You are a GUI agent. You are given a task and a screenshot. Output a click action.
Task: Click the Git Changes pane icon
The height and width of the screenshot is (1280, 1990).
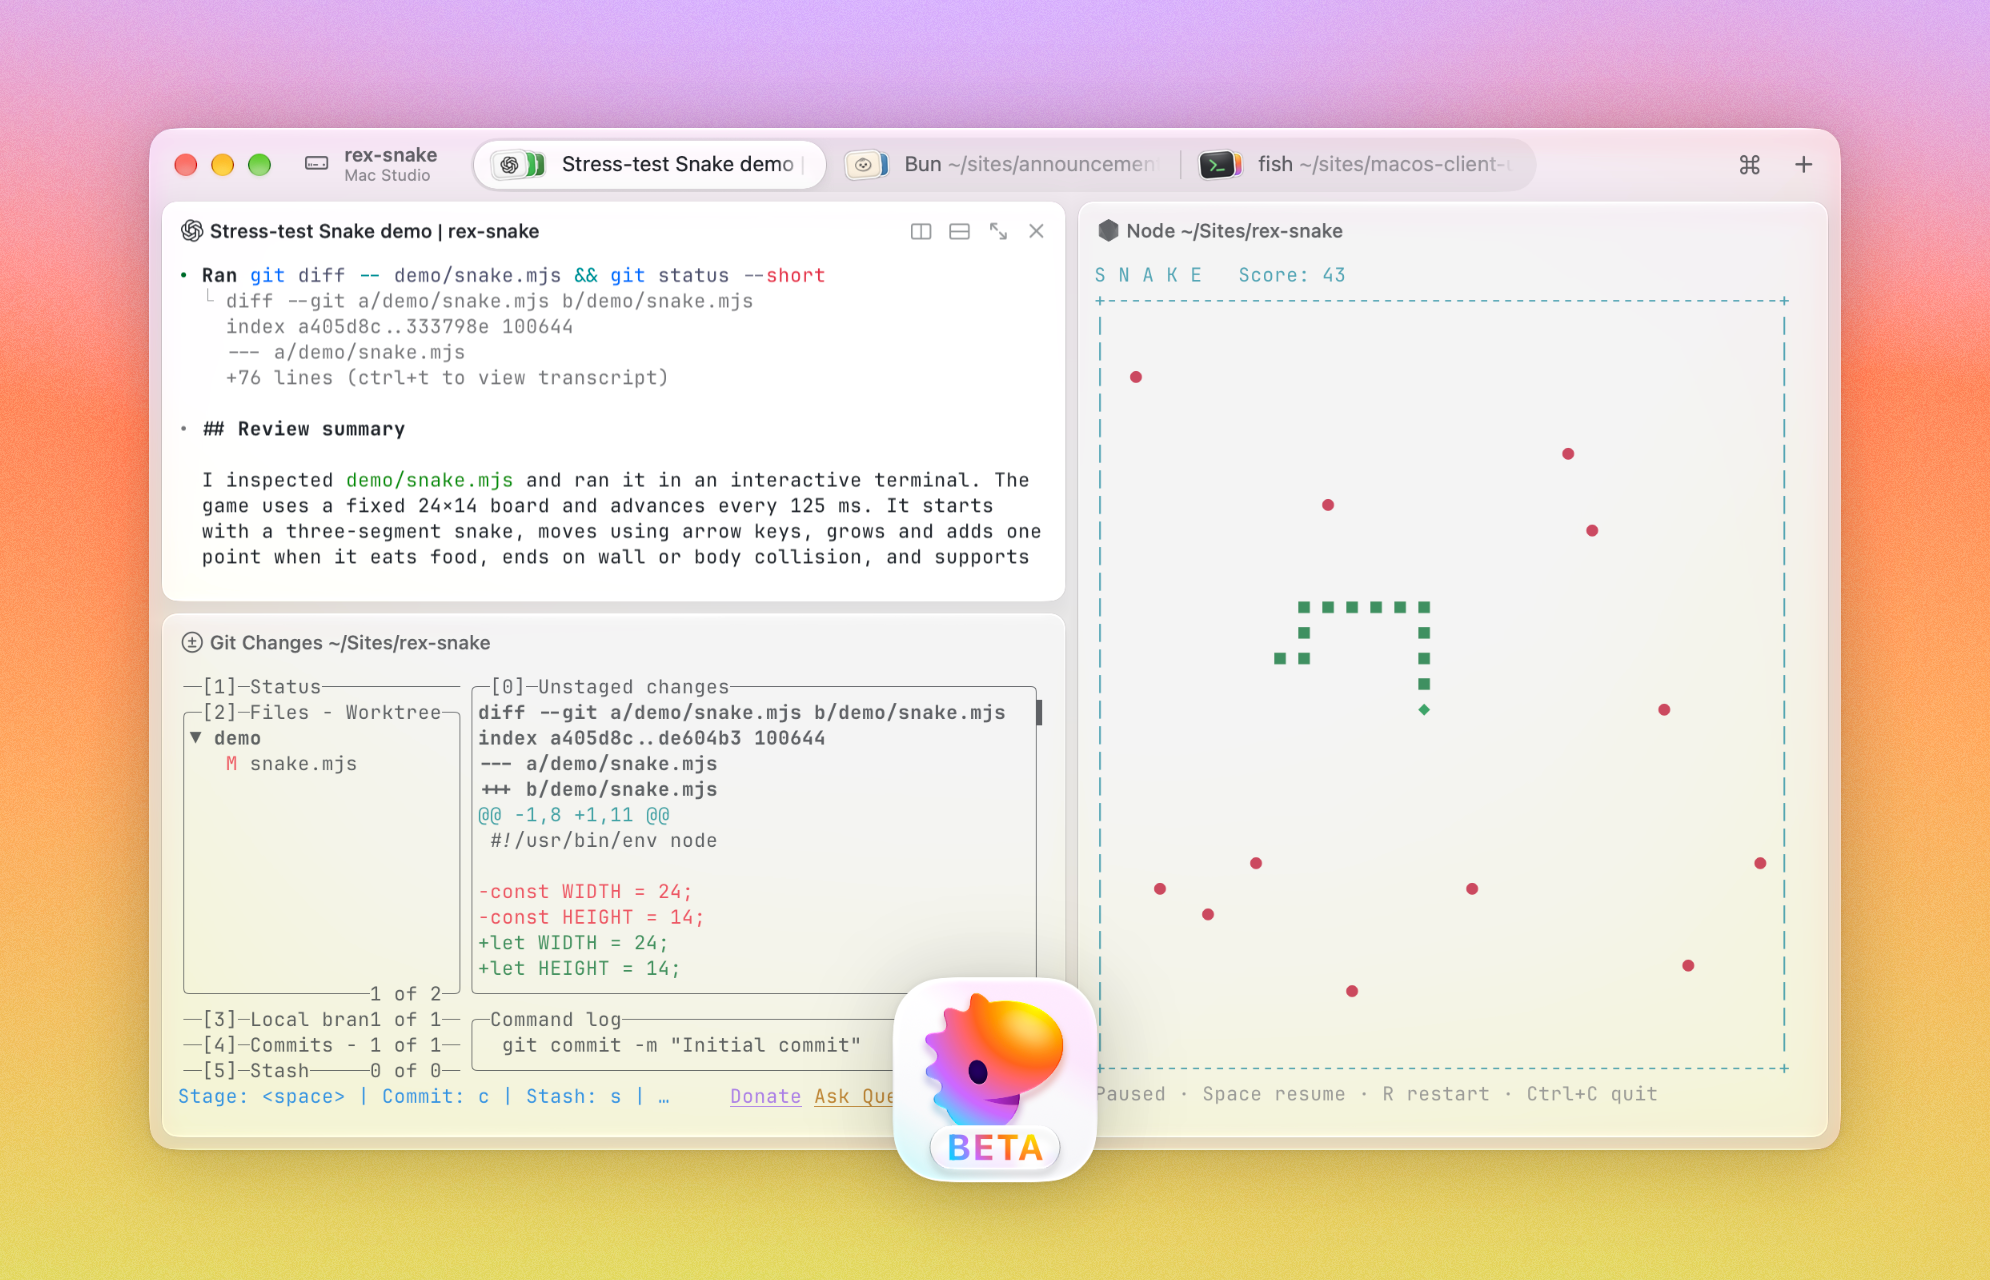[x=192, y=643]
